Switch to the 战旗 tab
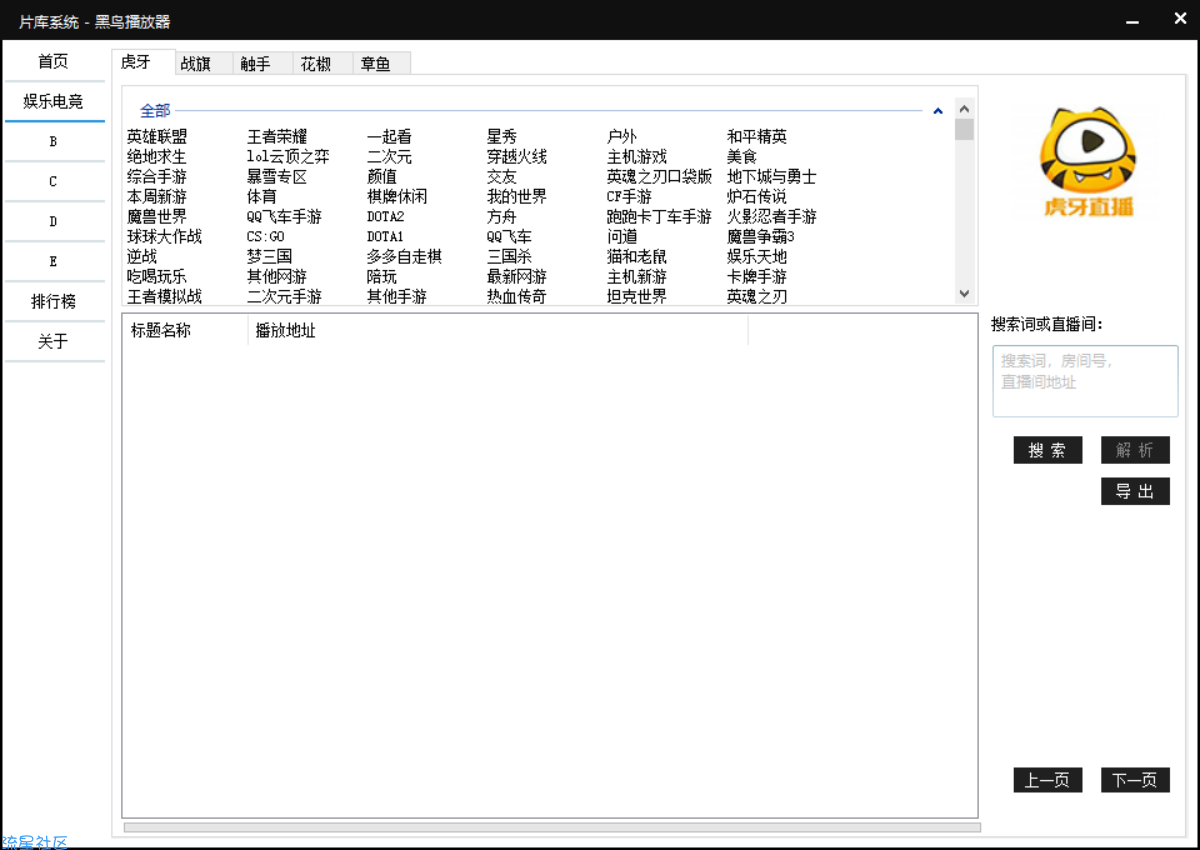This screenshot has height=850, width=1200. (203, 64)
